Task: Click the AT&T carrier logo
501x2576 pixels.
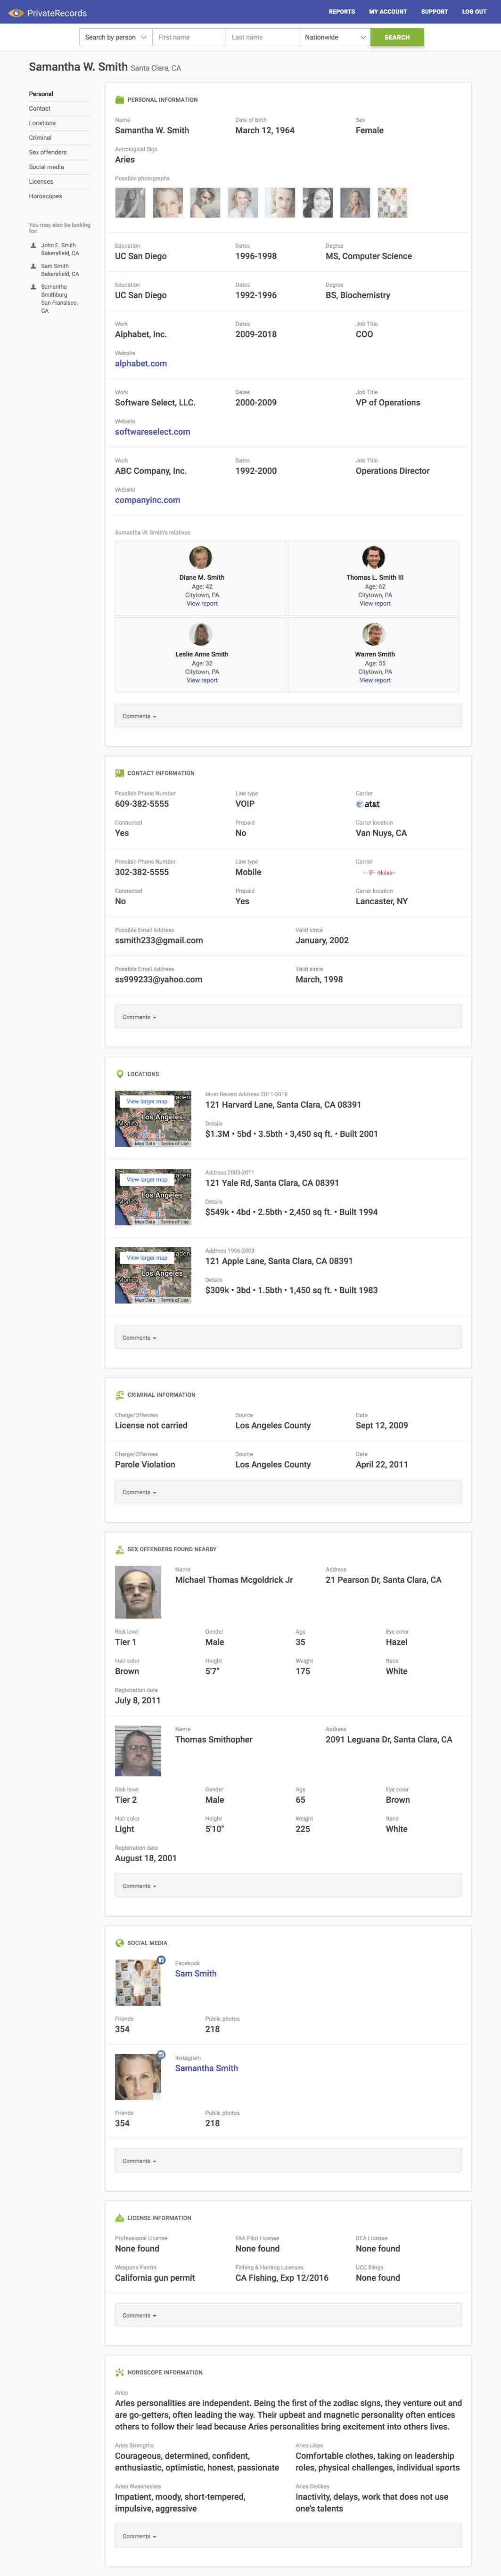Action: (x=368, y=804)
